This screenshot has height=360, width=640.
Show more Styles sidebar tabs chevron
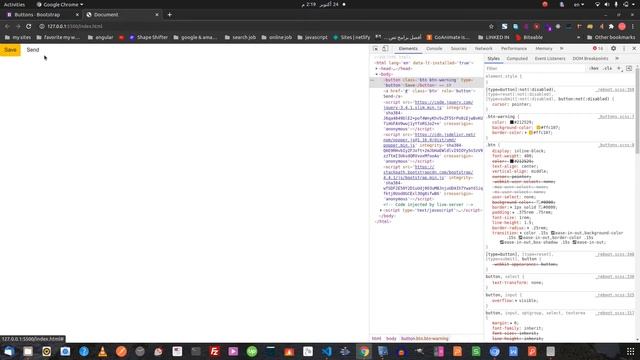[x=617, y=58]
